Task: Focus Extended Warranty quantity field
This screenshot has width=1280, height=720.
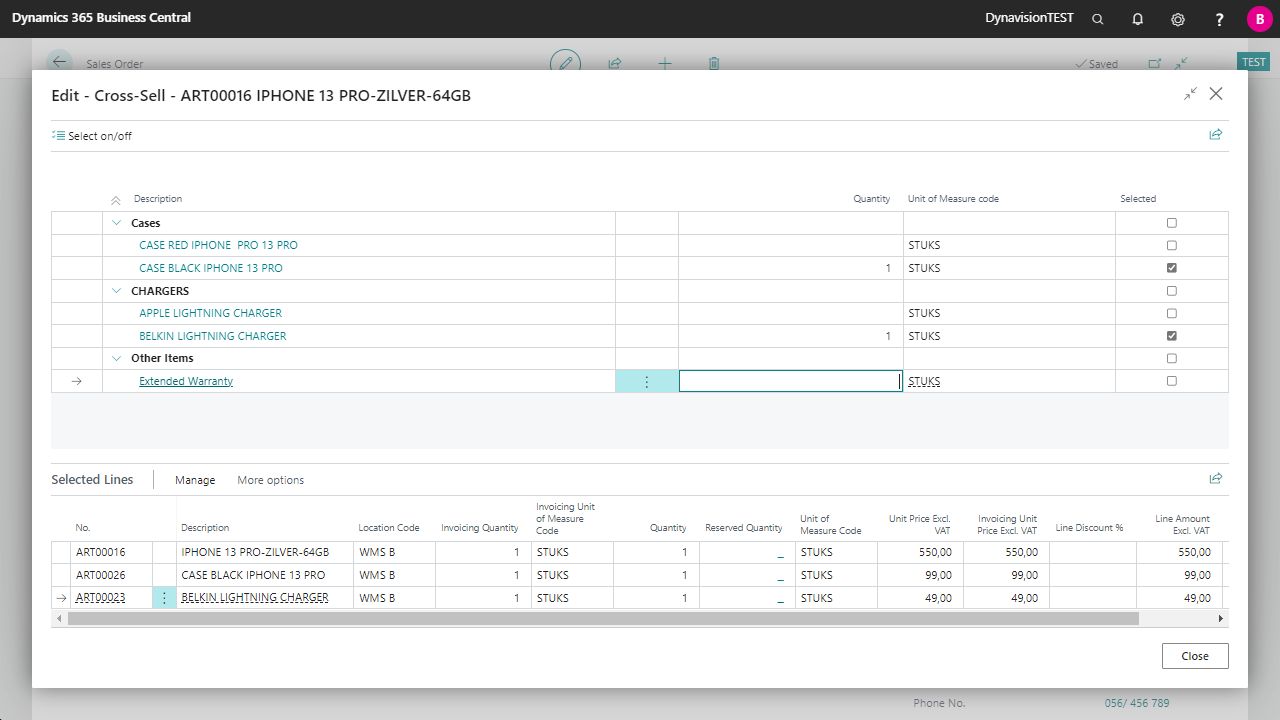Action: [790, 381]
